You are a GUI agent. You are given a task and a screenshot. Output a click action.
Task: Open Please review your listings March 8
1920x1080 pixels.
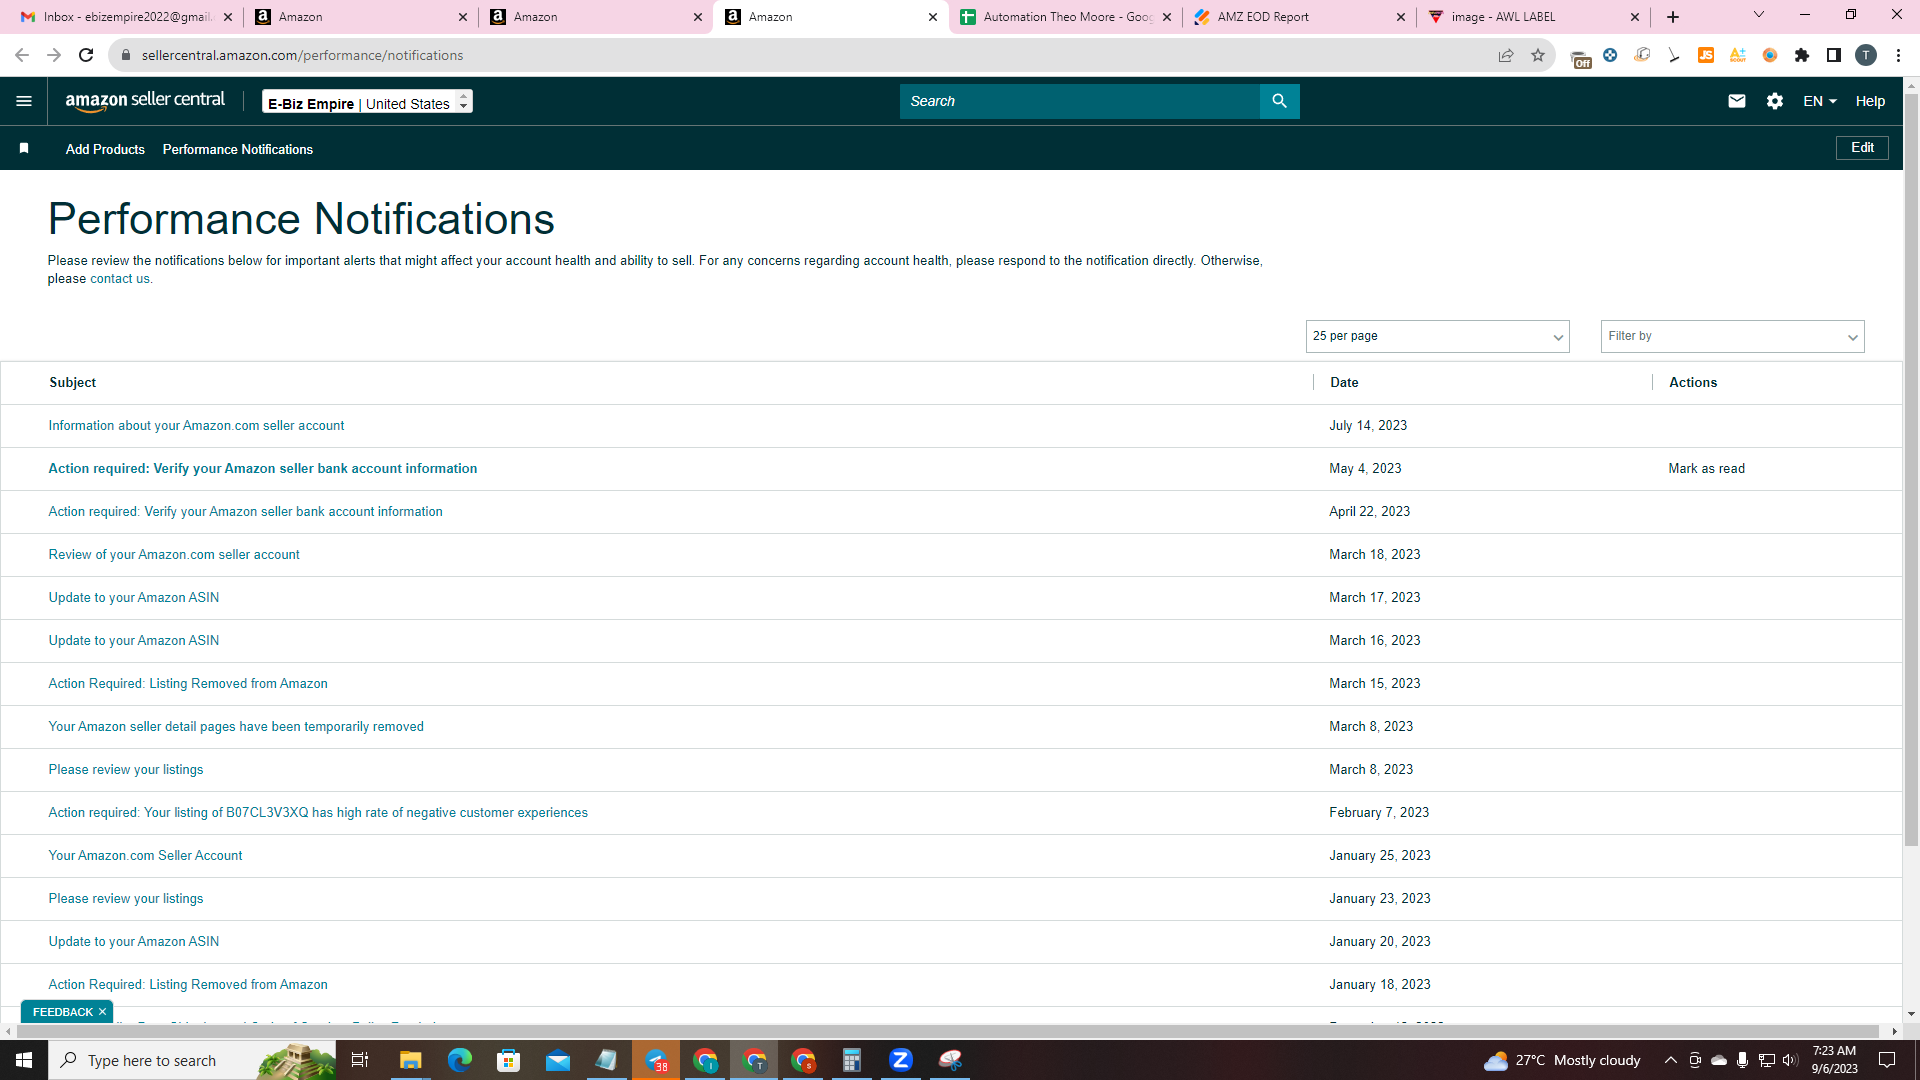coord(126,769)
